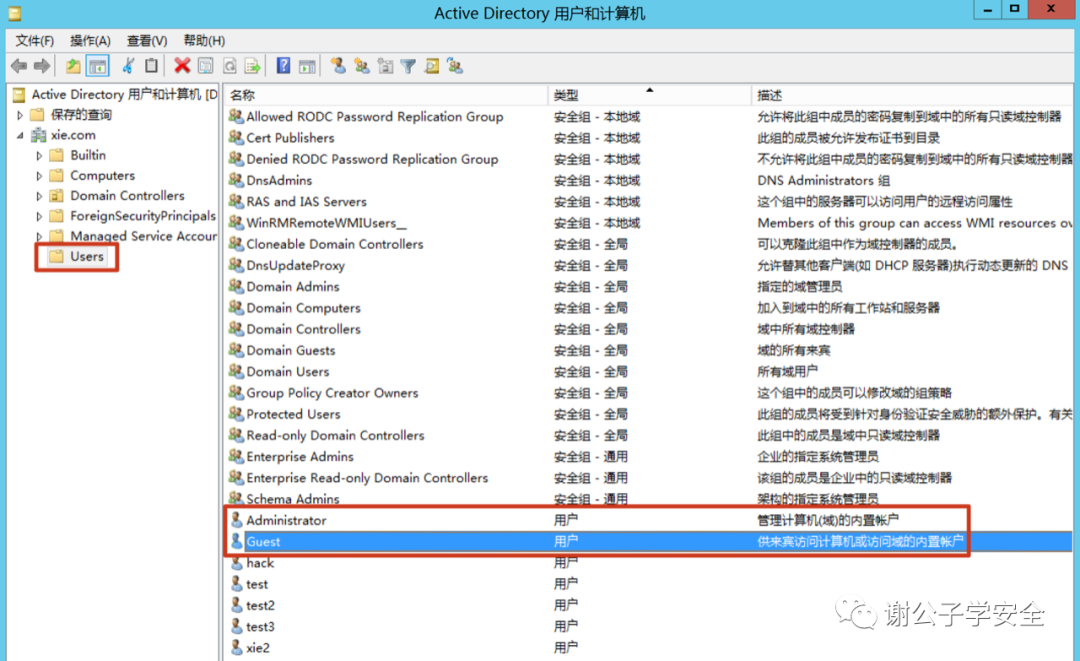Expand the Domain Controllers tree arrow
This screenshot has height=661, width=1080.
coord(39,196)
